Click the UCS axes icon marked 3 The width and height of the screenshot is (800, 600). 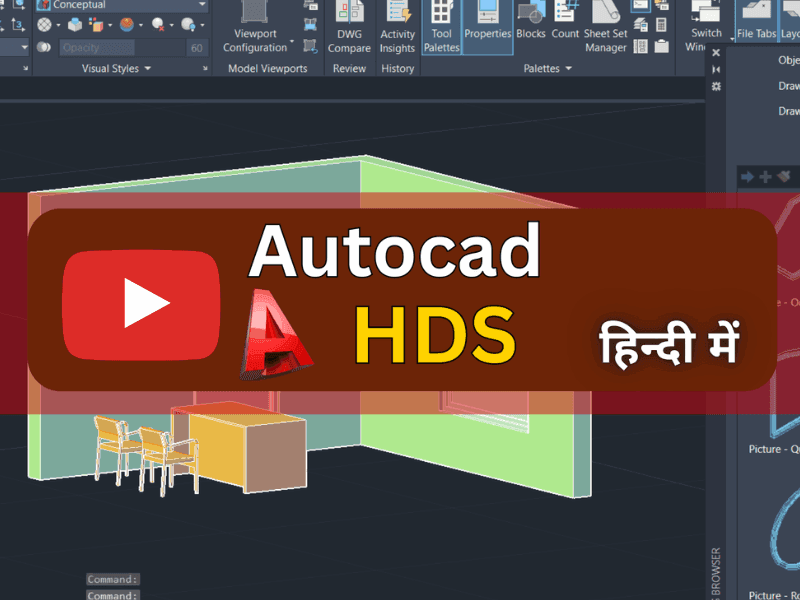click(18, 24)
